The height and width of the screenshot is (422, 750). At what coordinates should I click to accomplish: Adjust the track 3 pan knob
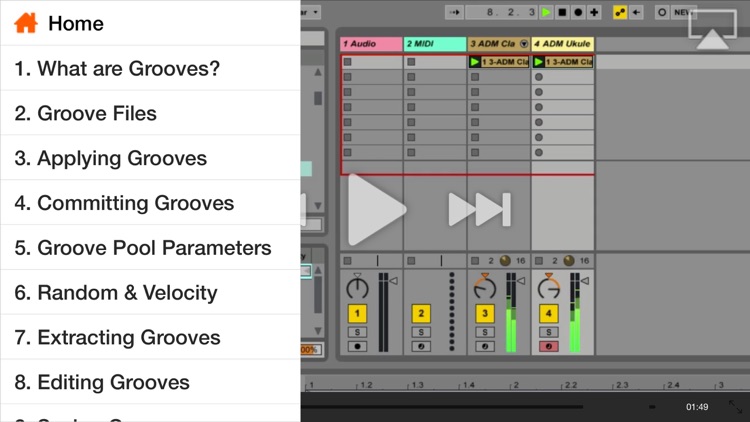tap(485, 287)
